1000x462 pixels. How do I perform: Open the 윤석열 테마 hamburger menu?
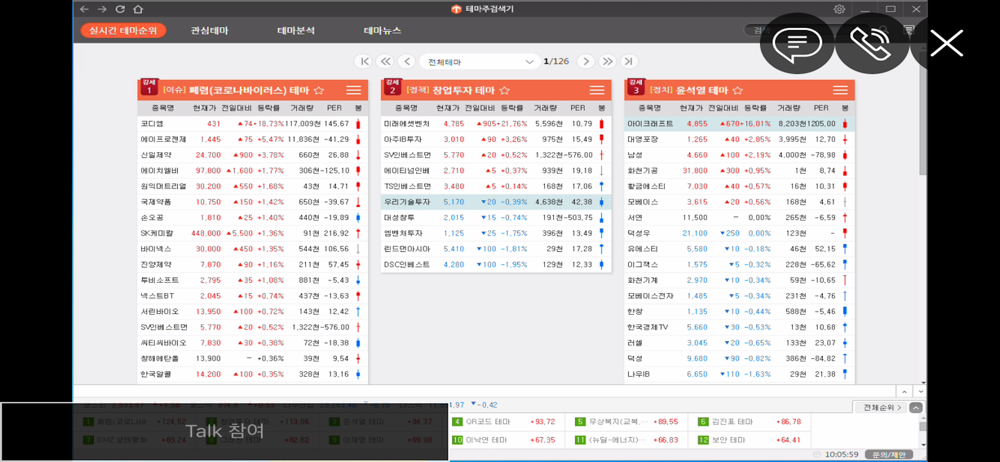(x=841, y=90)
